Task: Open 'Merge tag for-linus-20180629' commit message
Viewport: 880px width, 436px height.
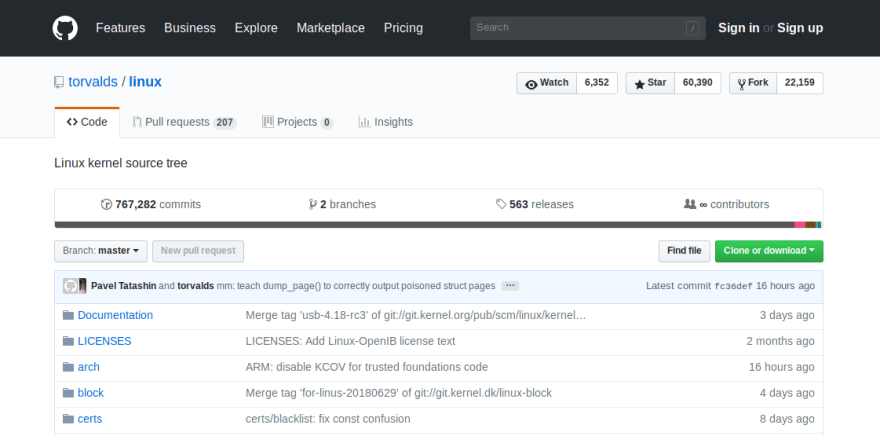Action: [x=398, y=393]
